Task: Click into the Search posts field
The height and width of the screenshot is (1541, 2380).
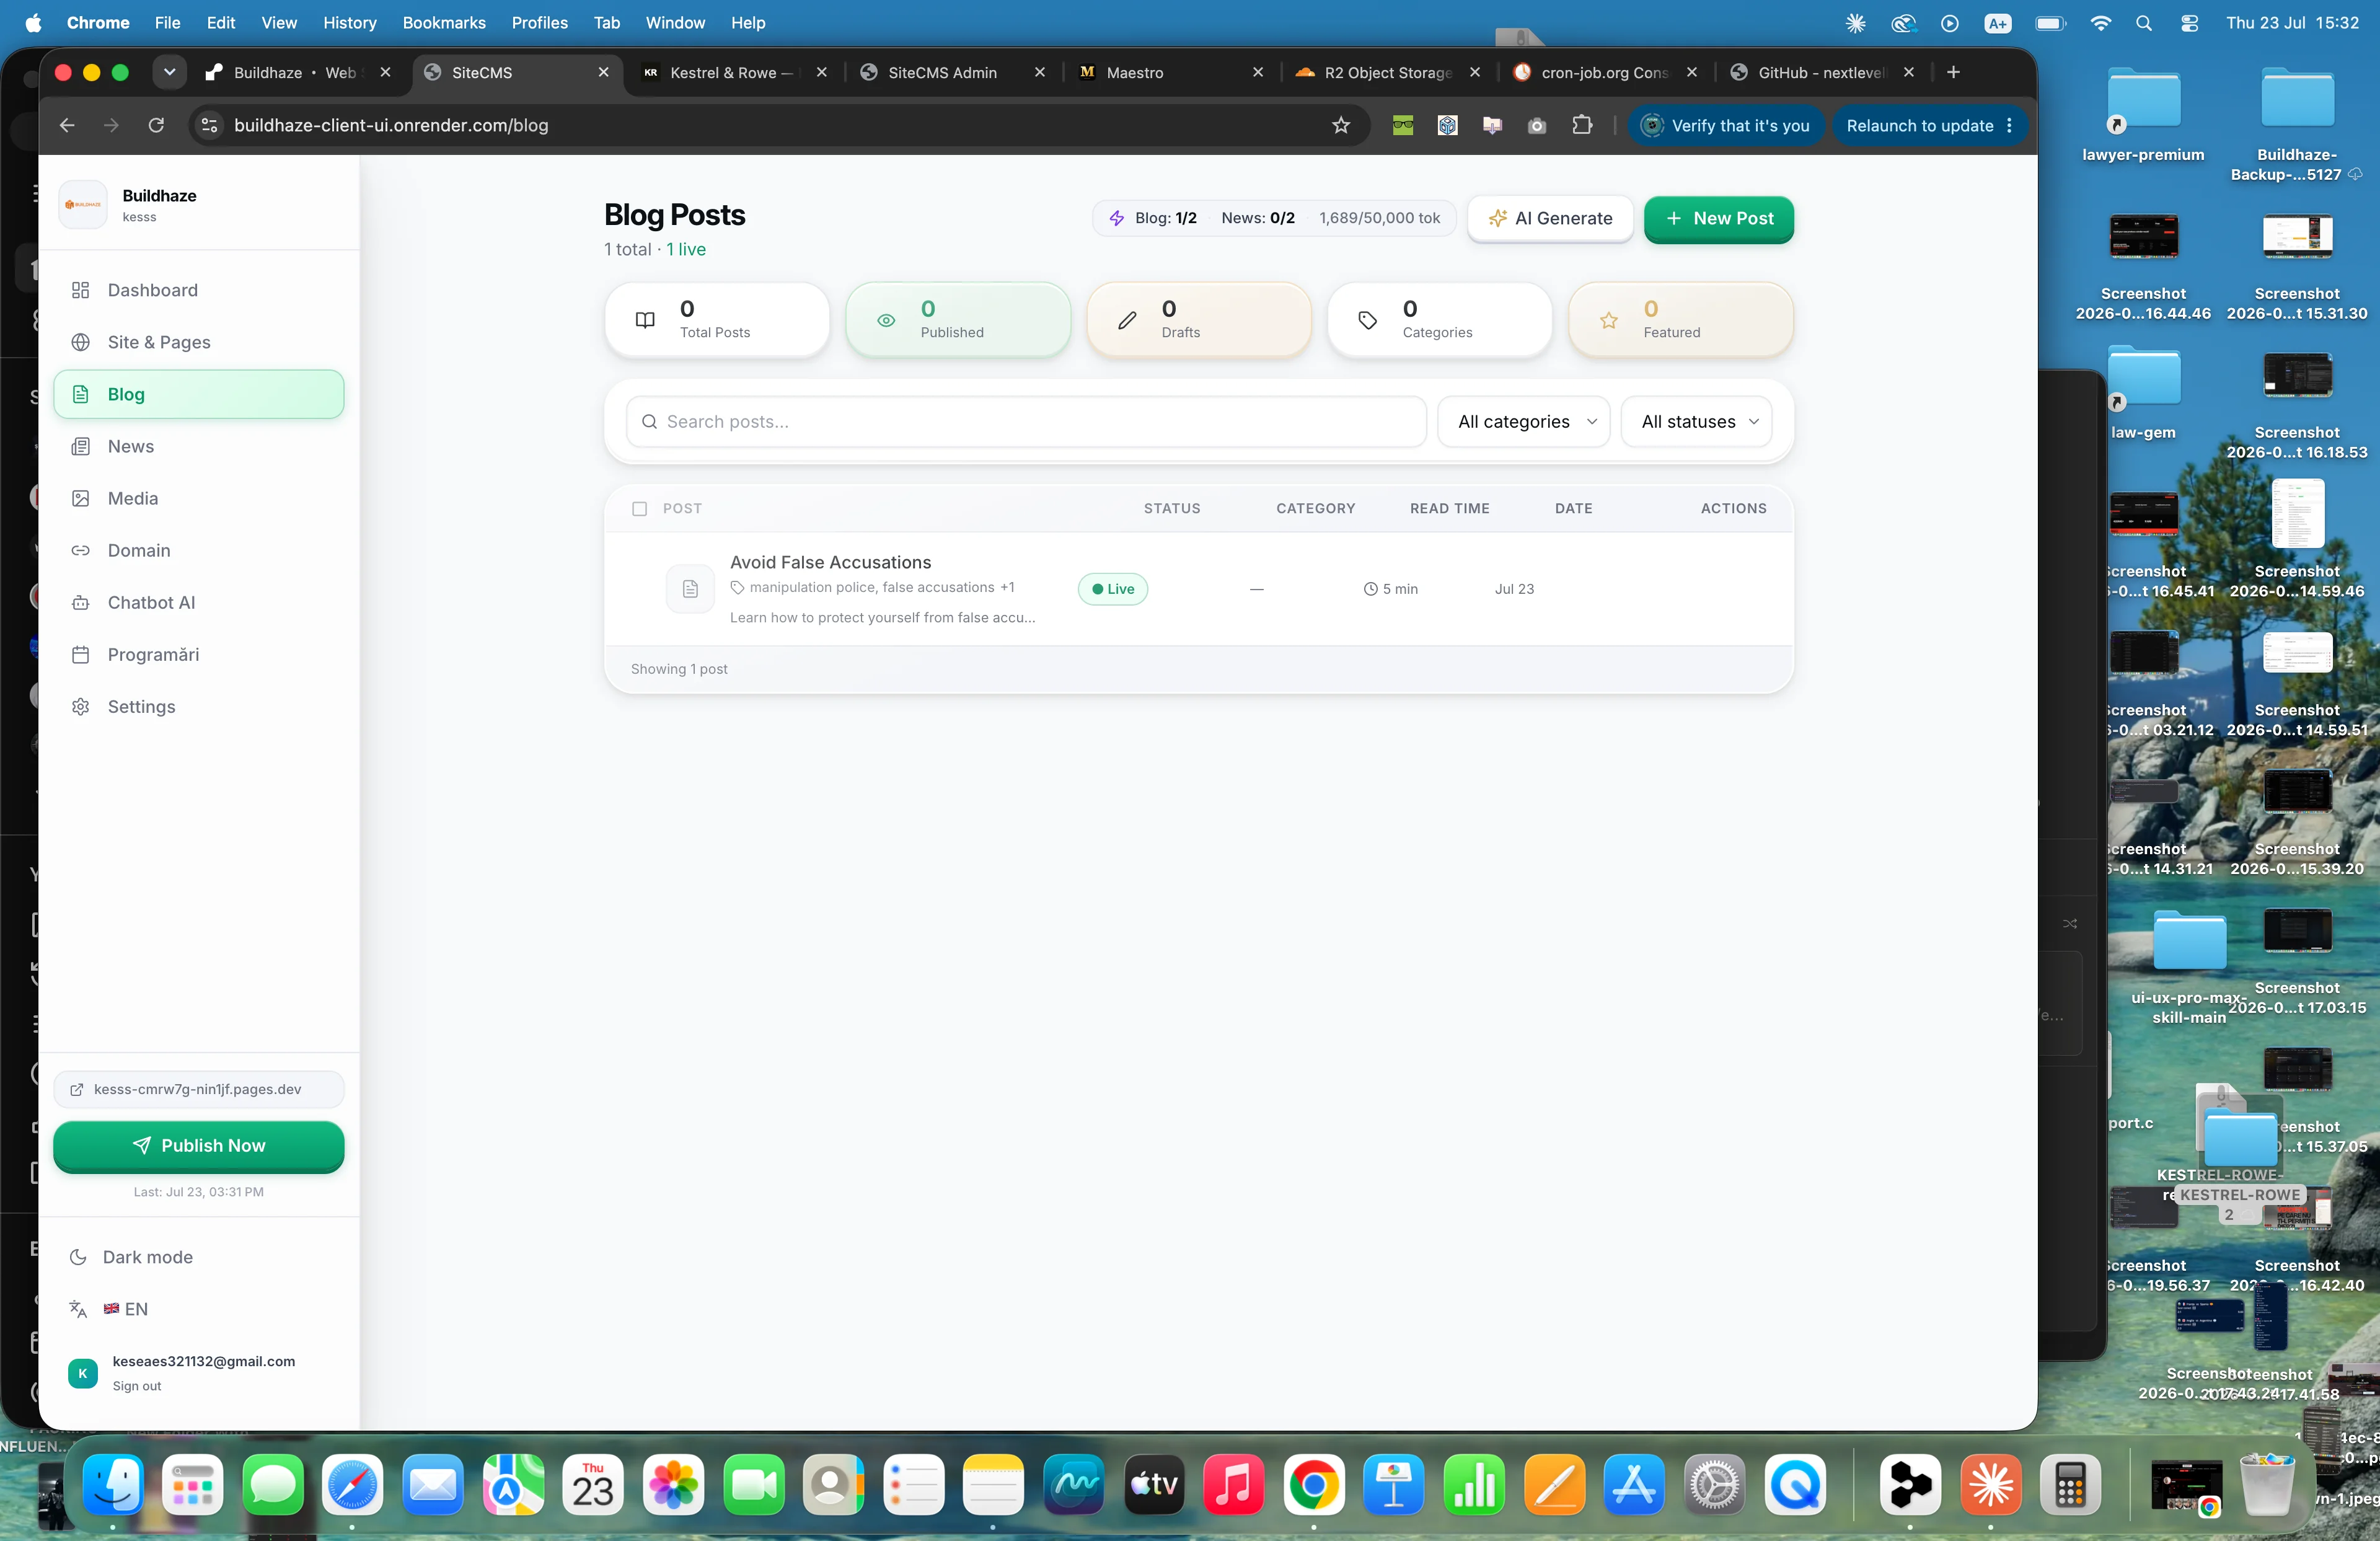Action: point(1026,422)
